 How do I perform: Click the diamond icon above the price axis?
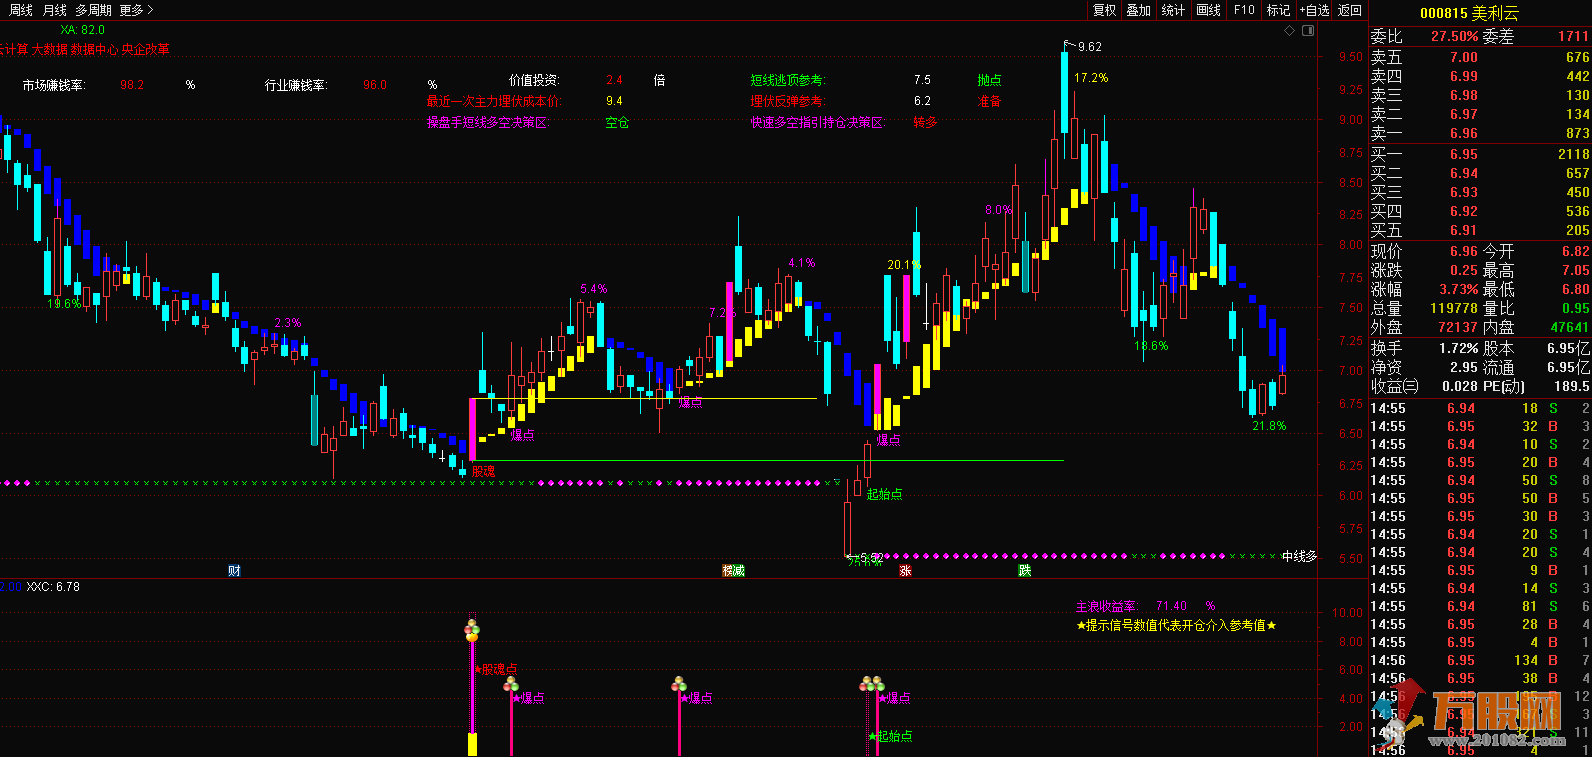[1290, 31]
